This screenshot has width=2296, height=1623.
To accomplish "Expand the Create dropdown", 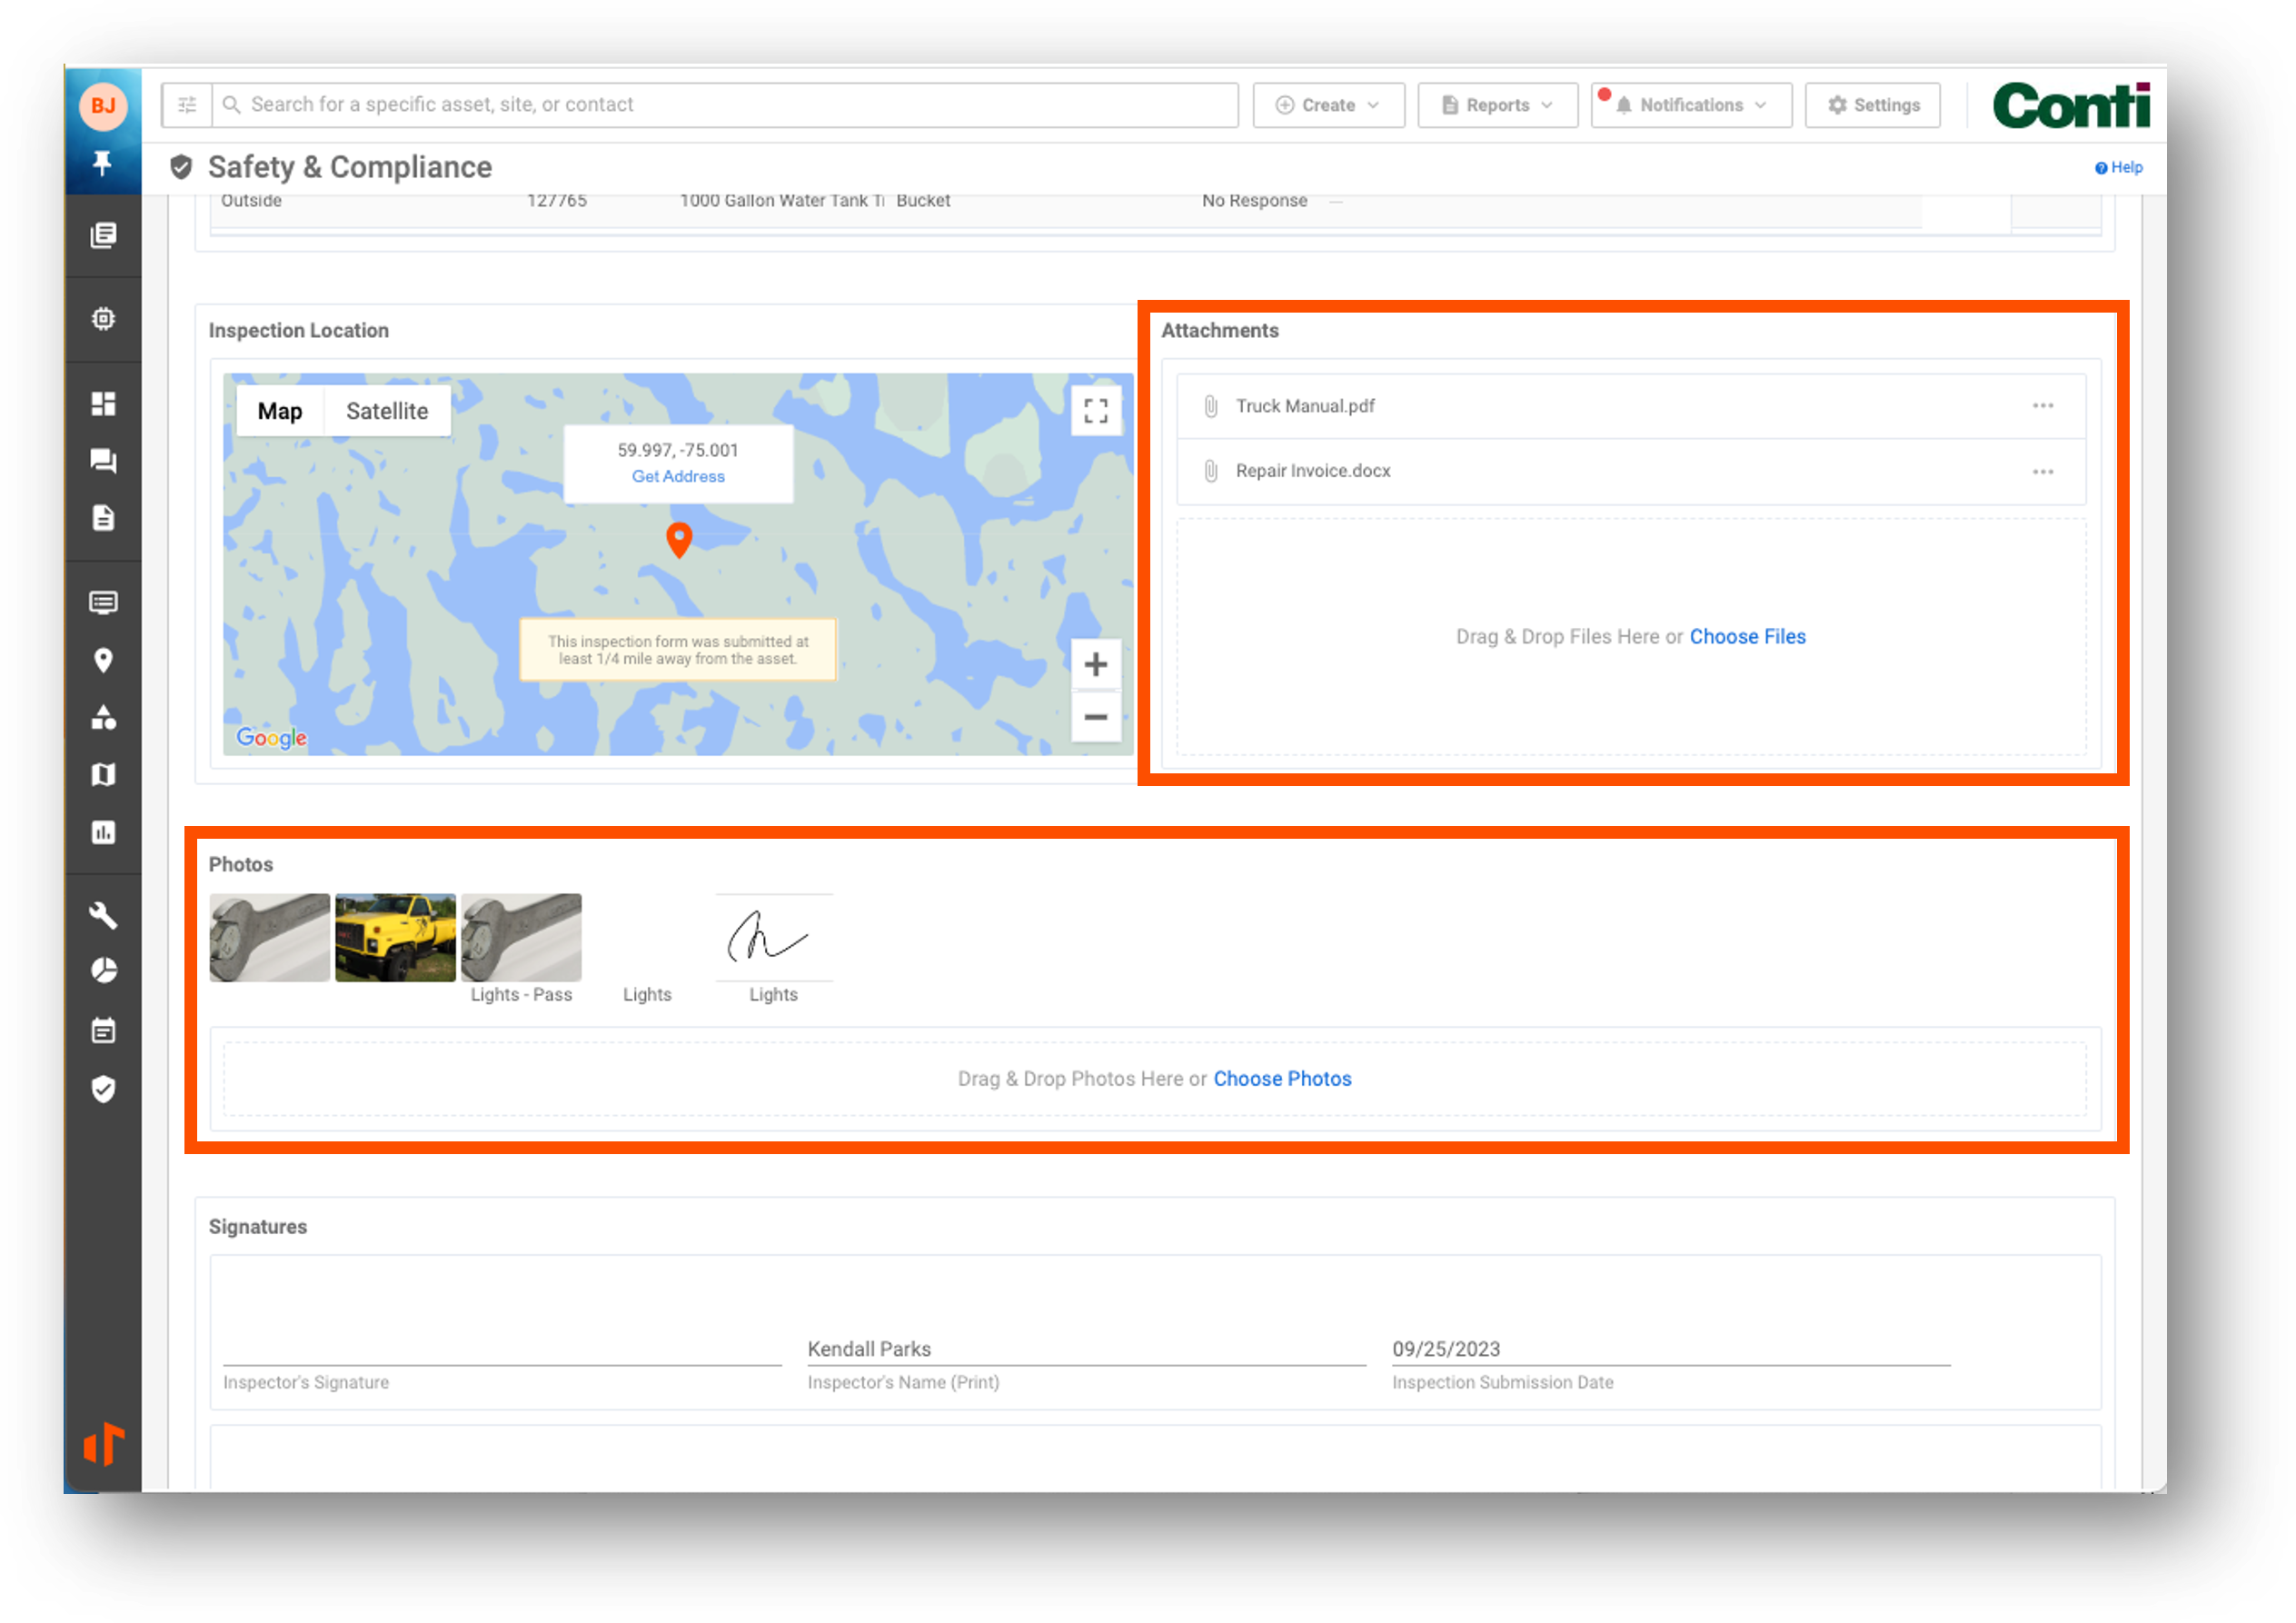I will [x=1328, y=105].
